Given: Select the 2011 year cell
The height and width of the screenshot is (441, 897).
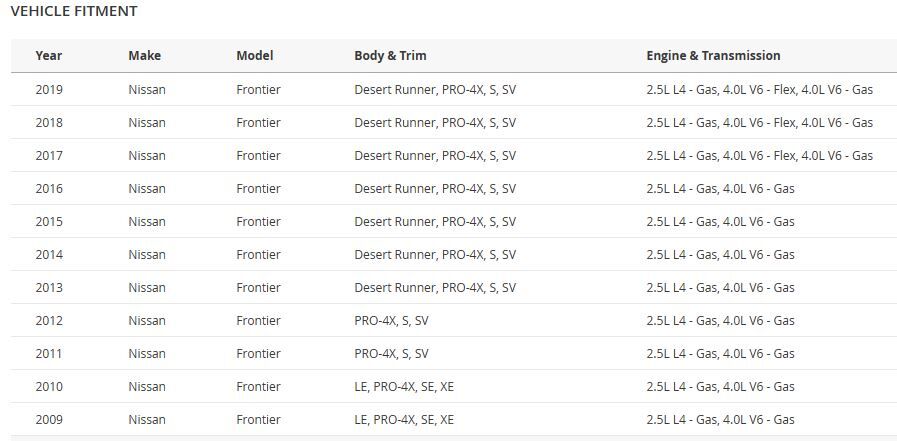Looking at the screenshot, I should pyautogui.click(x=49, y=353).
